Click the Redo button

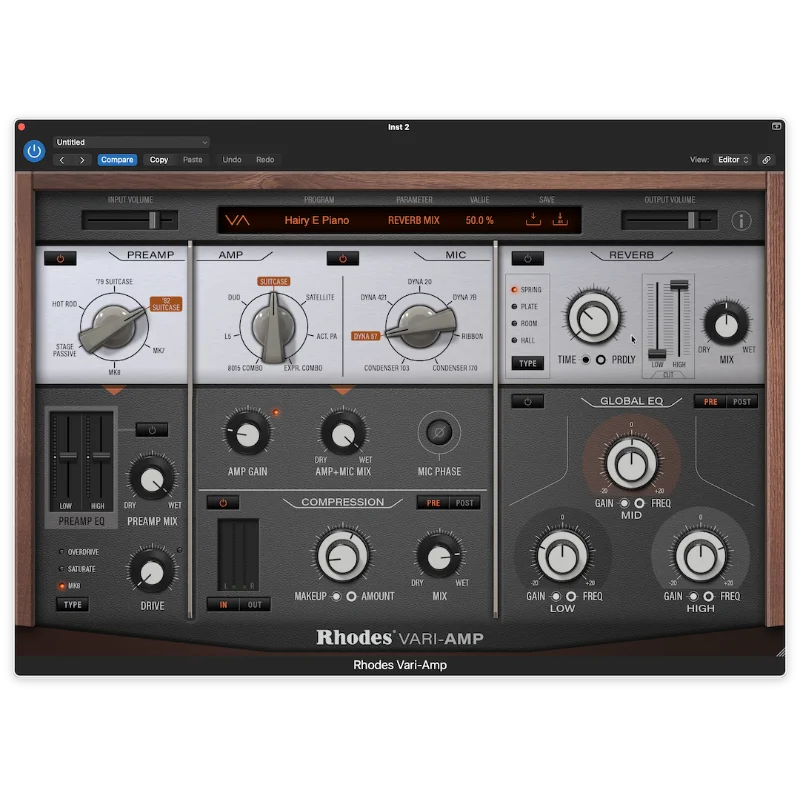[265, 160]
